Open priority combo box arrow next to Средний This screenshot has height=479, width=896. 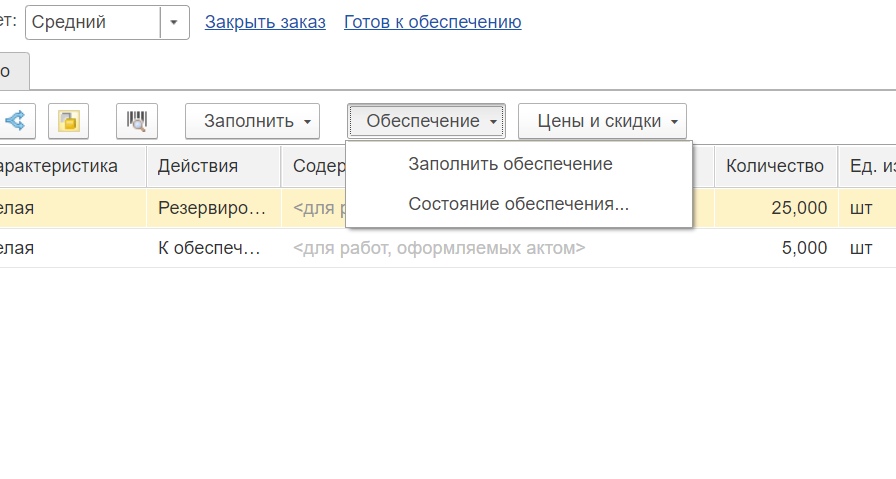click(174, 22)
